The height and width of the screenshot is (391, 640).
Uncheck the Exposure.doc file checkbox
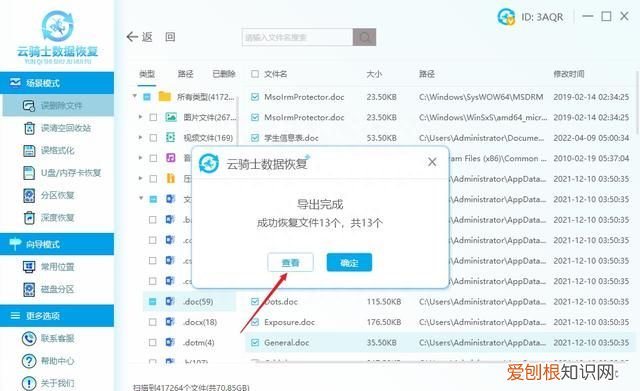tap(255, 322)
